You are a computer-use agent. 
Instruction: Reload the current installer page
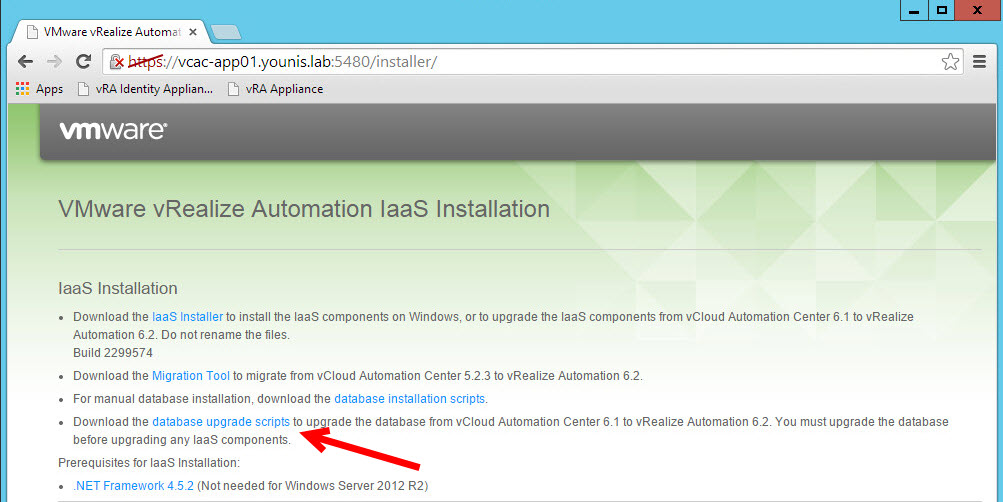pyautogui.click(x=84, y=62)
